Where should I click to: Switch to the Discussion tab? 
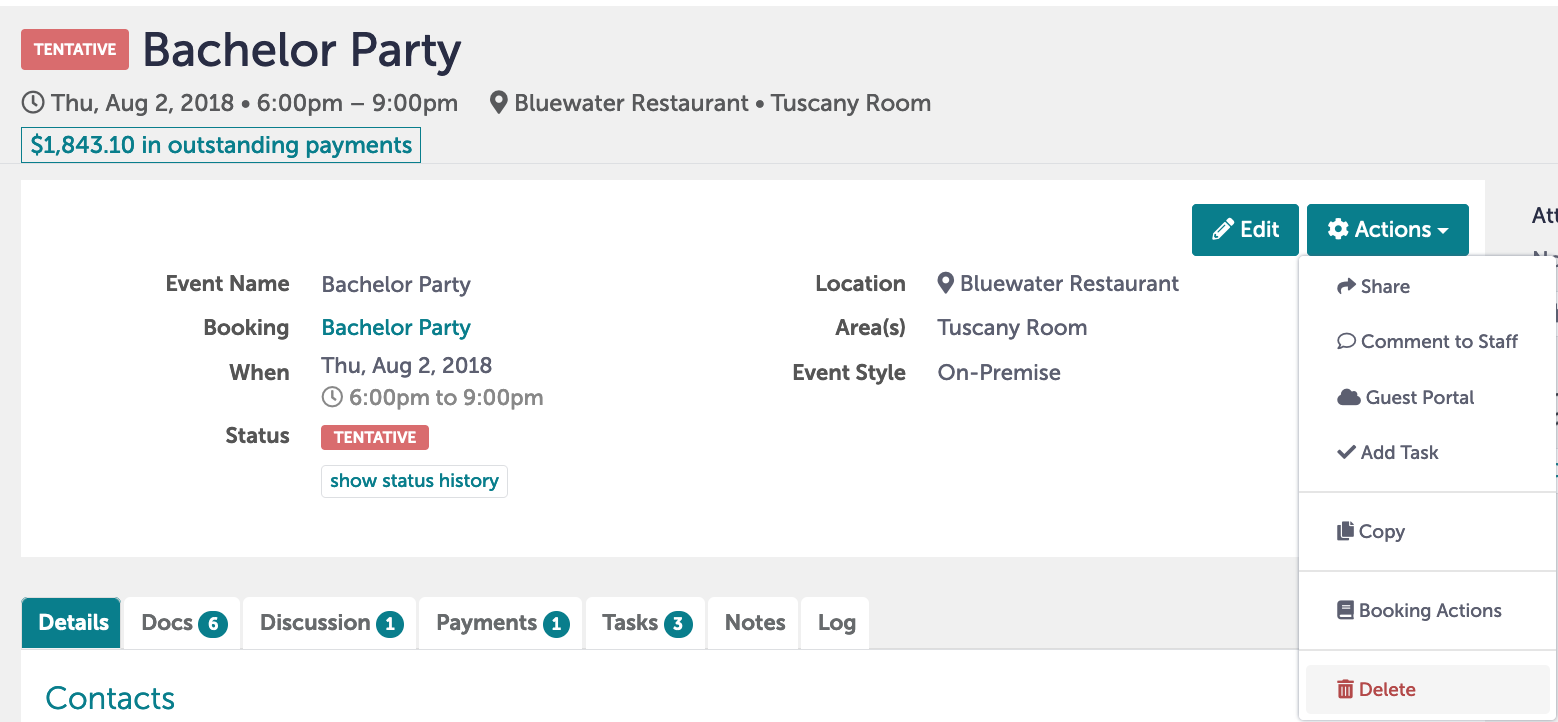[x=330, y=623]
